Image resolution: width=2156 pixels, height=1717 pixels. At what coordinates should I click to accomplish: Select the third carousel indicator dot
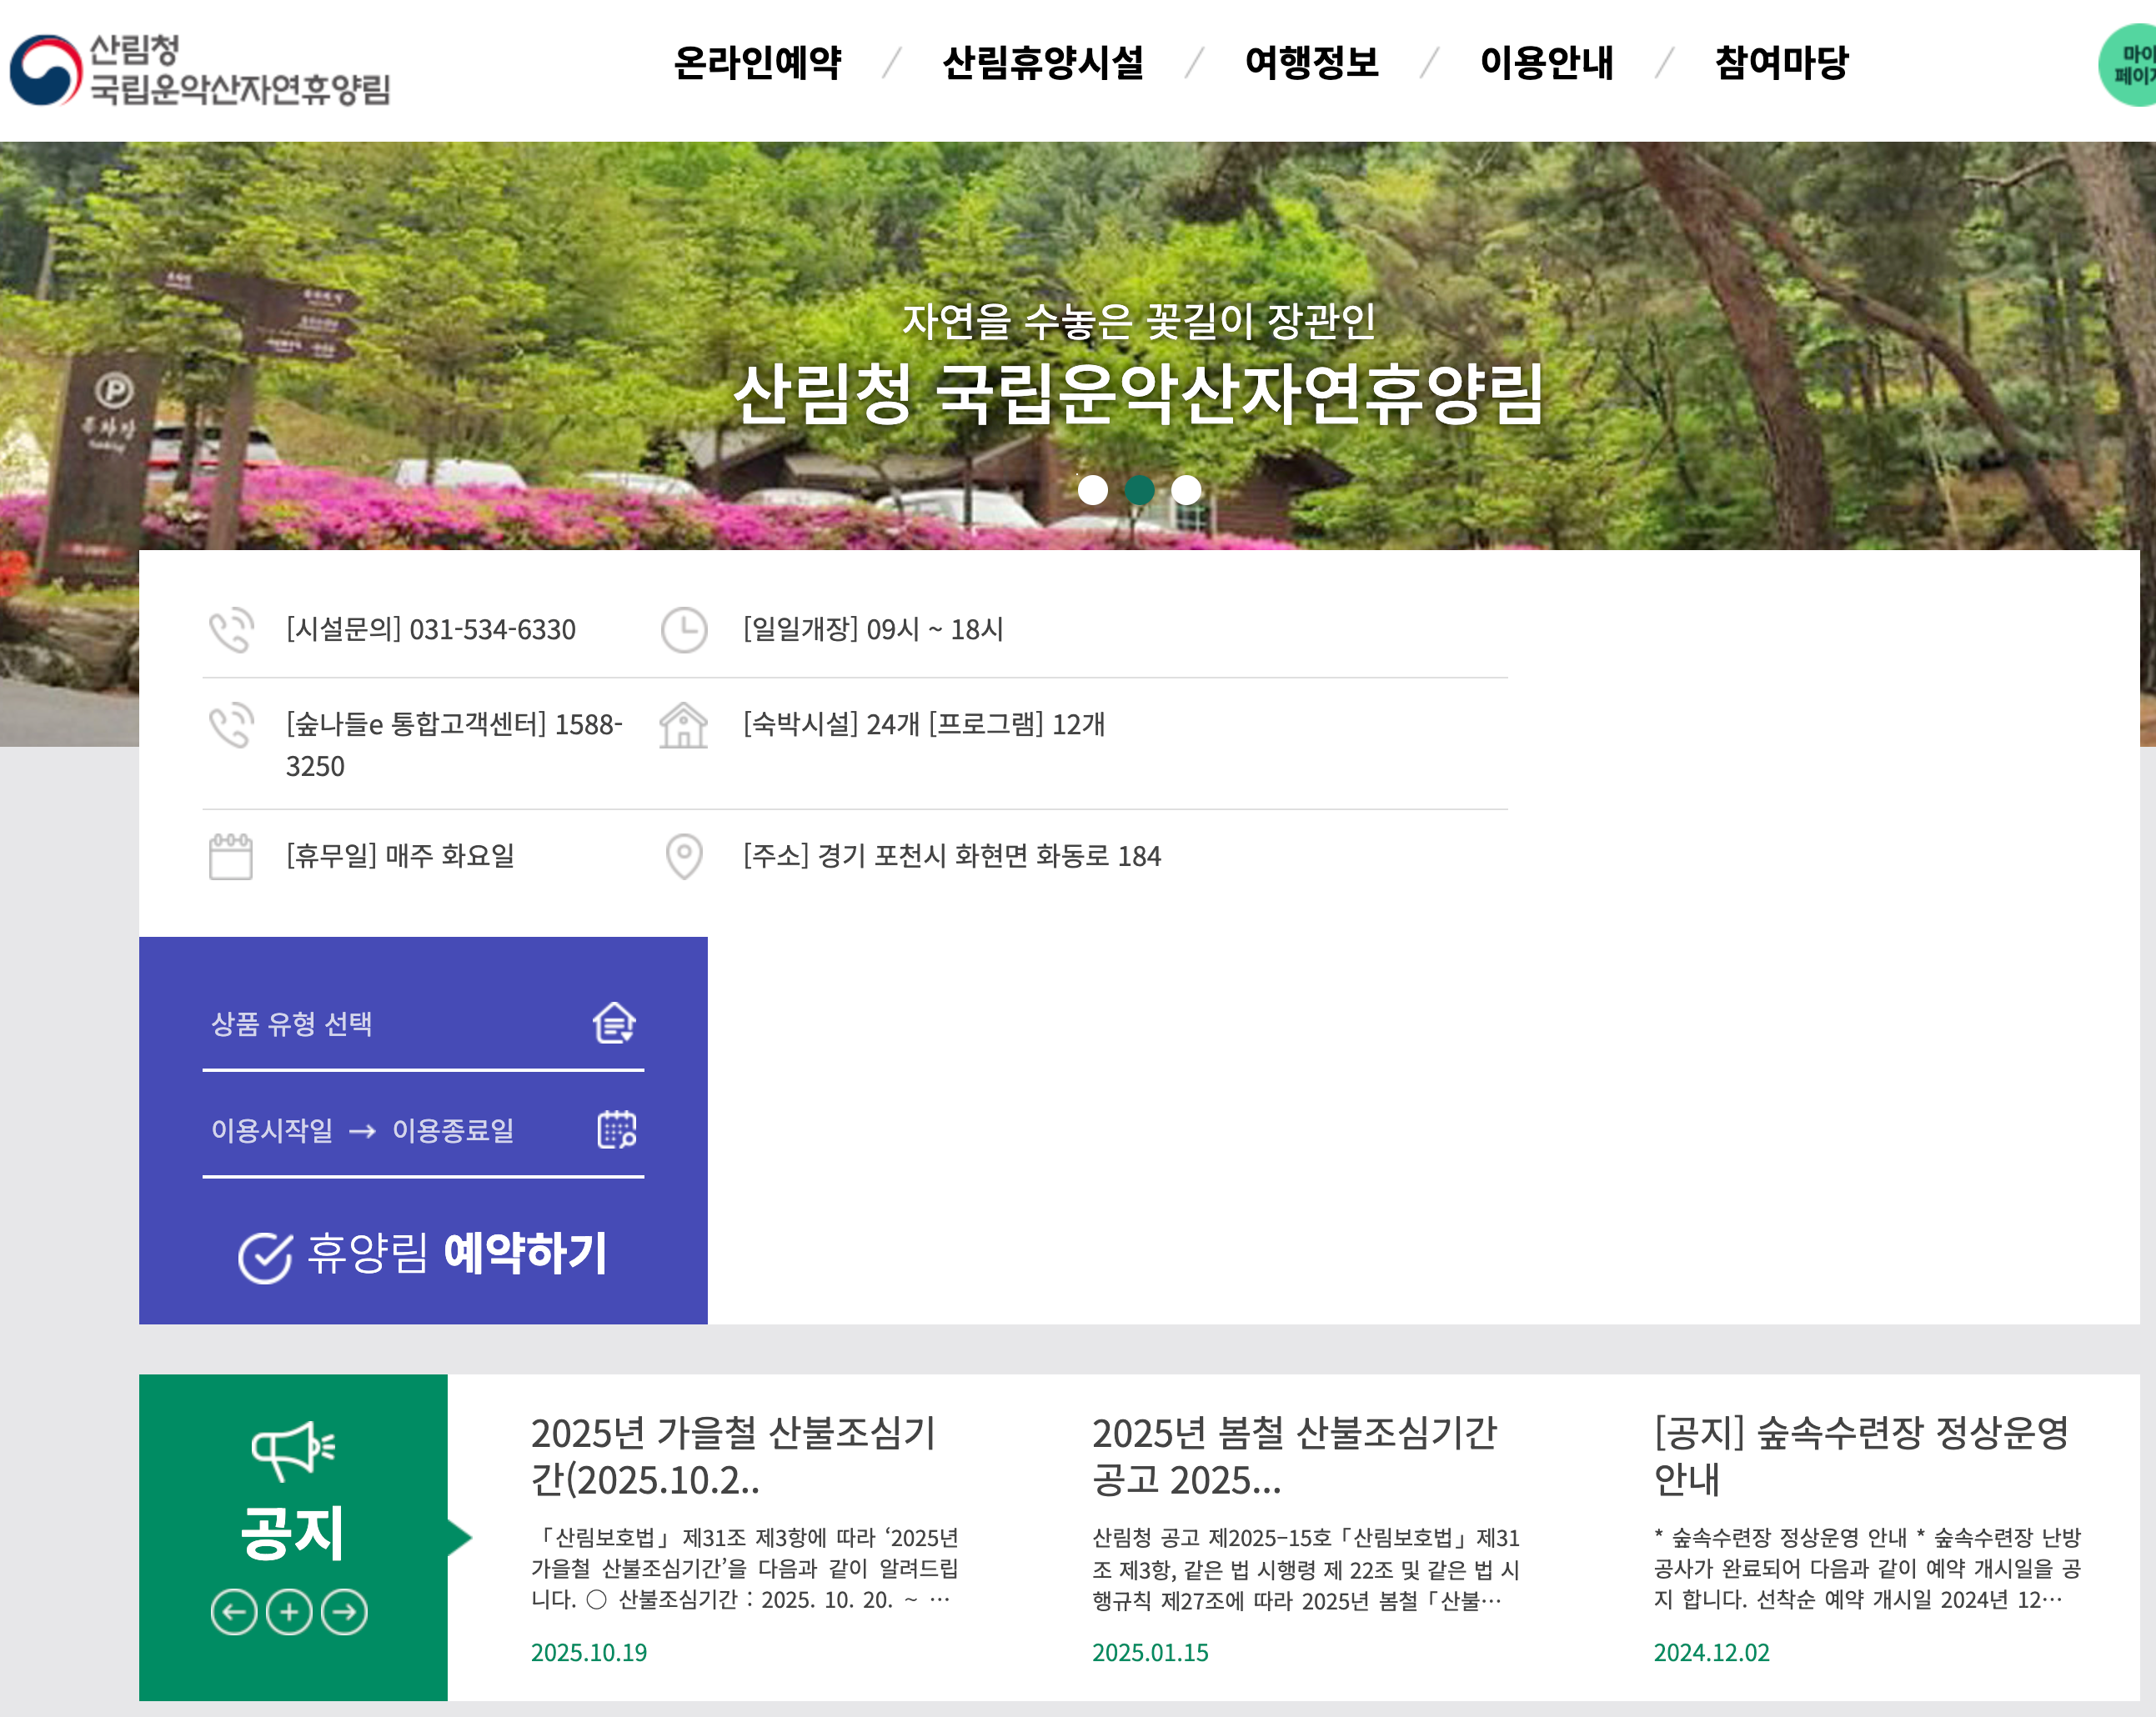[1186, 490]
